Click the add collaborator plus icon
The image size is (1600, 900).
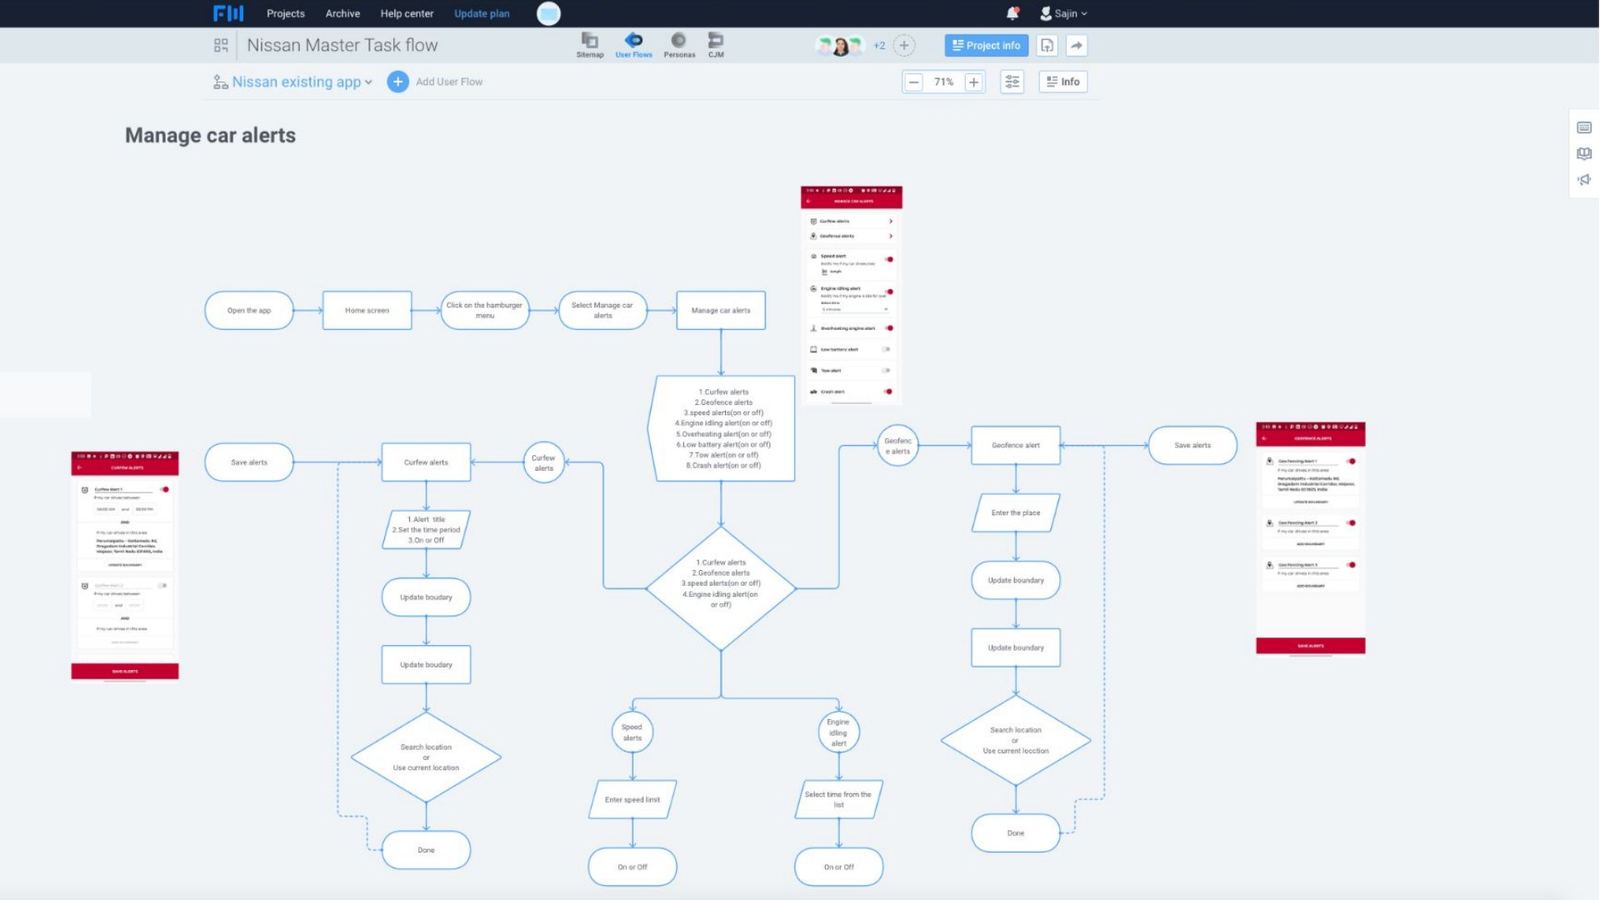[904, 45]
